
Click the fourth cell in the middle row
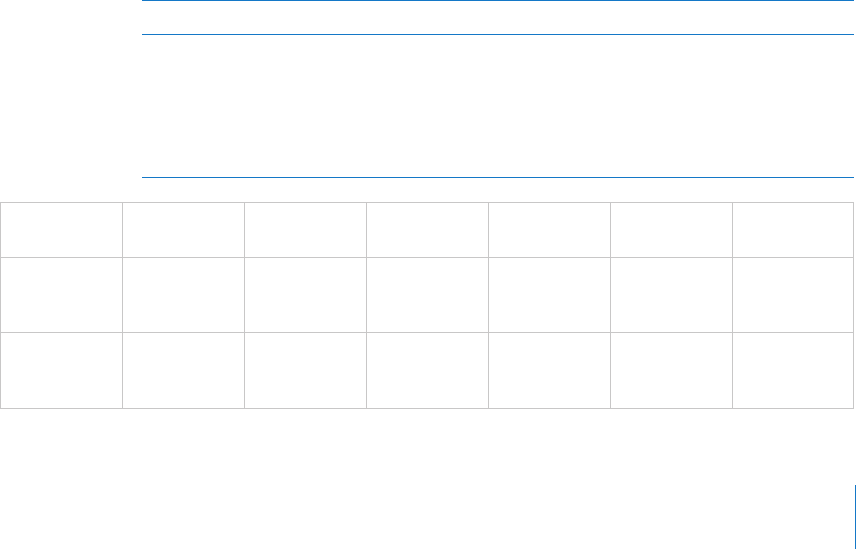427,294
